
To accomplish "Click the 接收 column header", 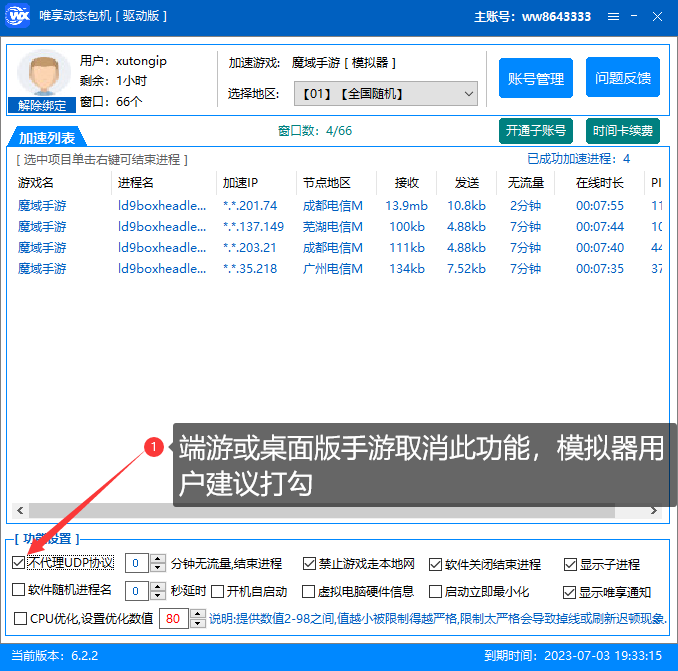I will coord(407,183).
